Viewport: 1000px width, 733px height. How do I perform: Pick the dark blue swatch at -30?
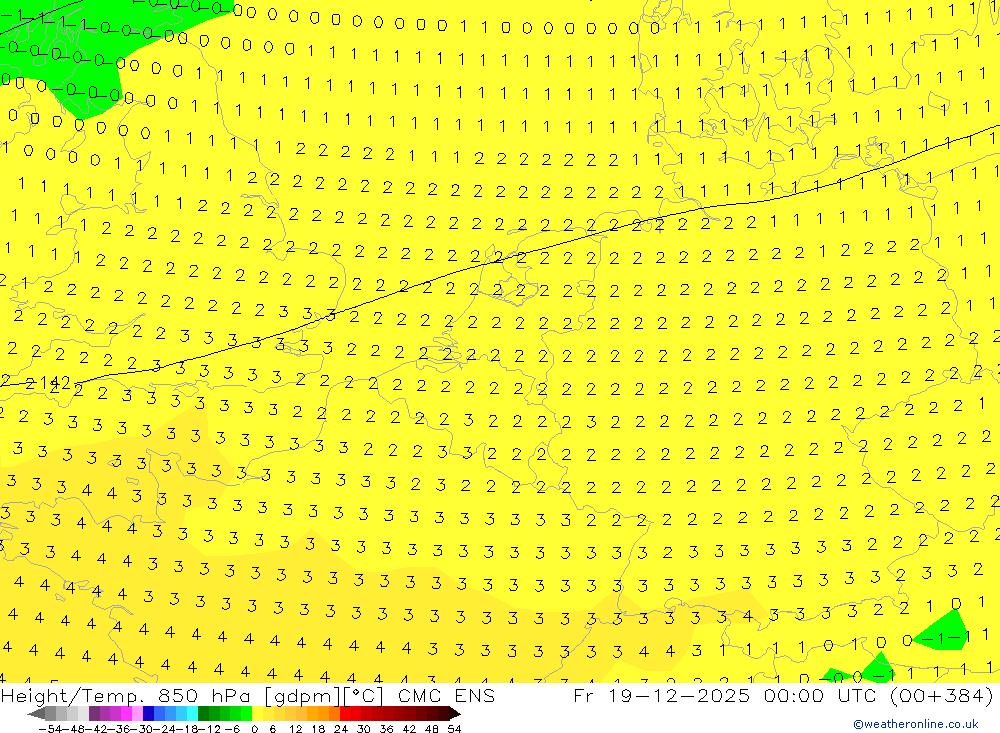[x=148, y=713]
